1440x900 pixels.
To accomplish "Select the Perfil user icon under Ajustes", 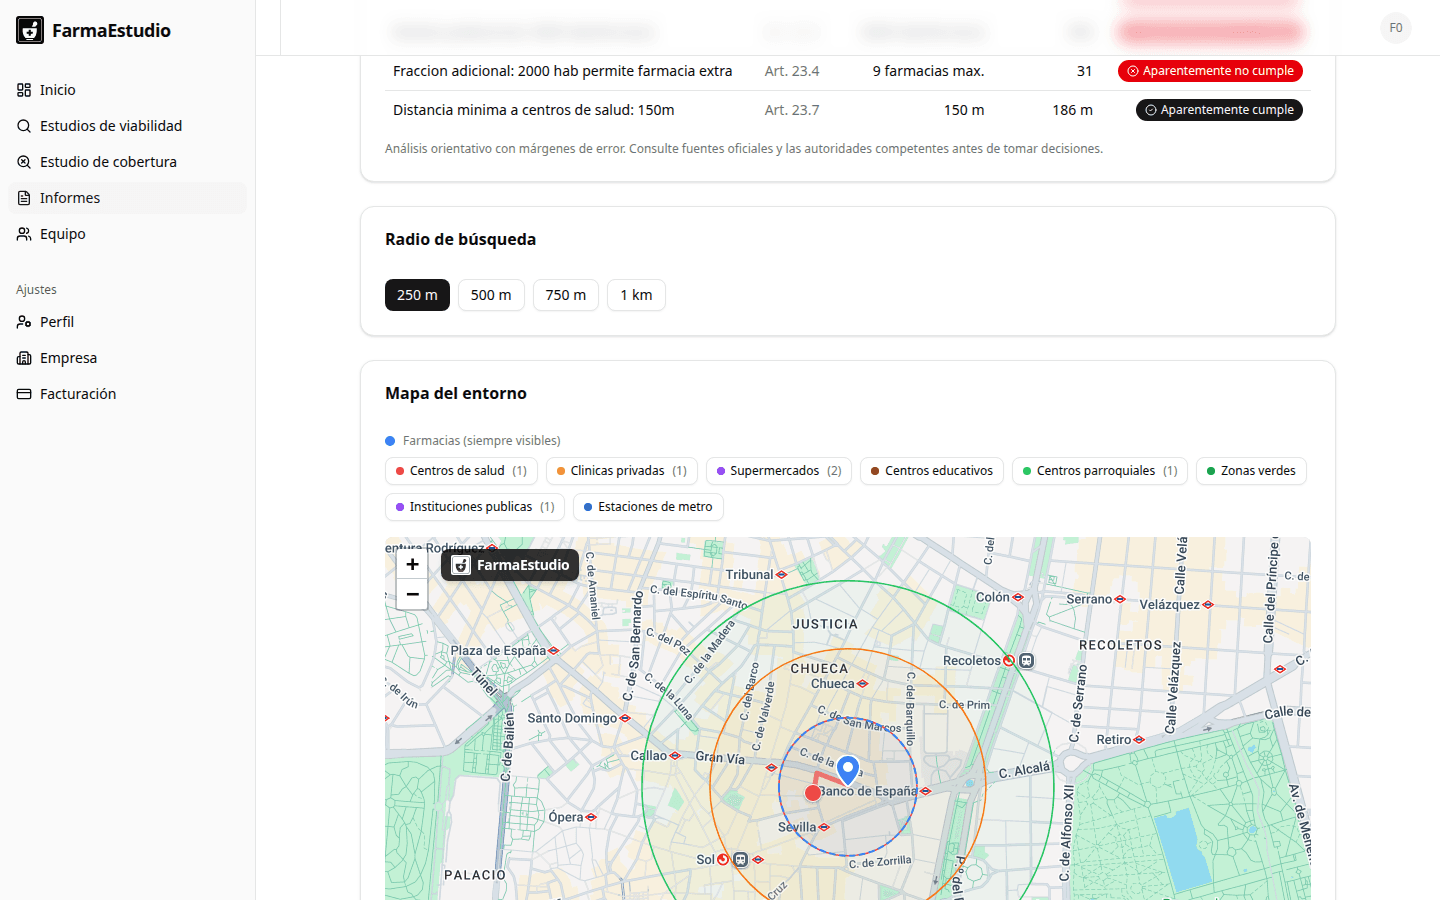I will tap(23, 321).
